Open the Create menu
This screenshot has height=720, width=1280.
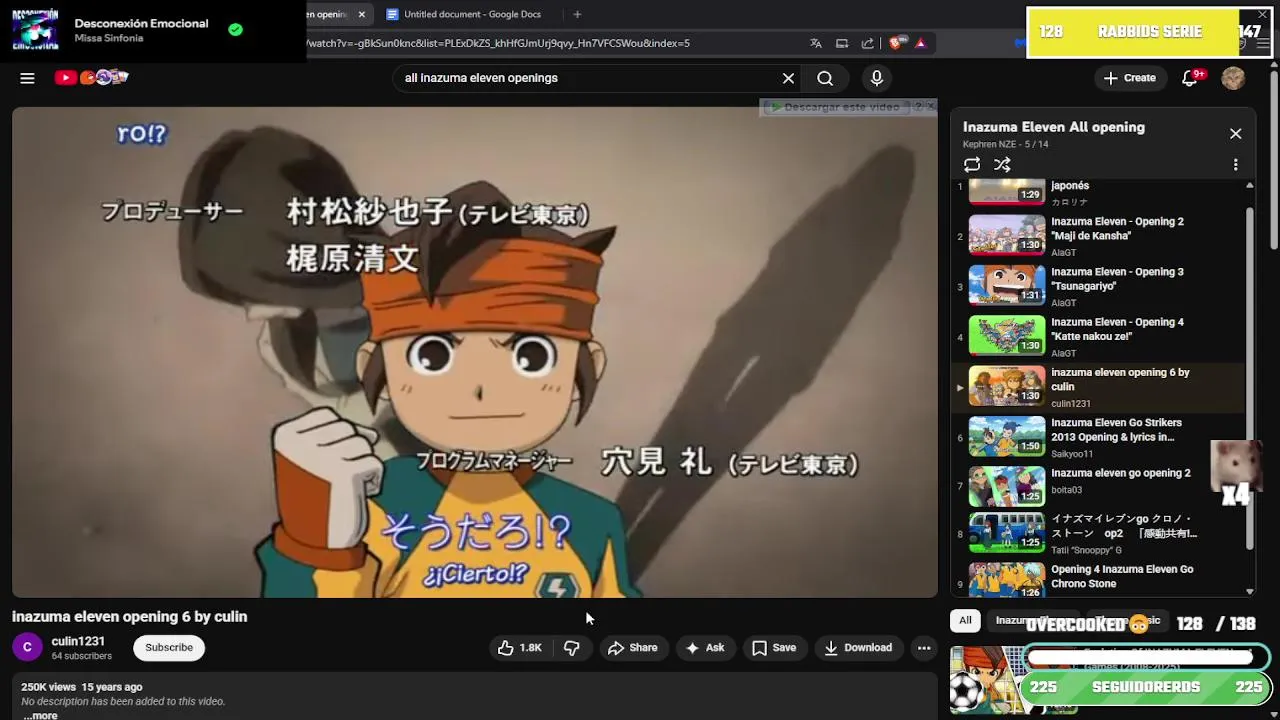coord(1130,78)
